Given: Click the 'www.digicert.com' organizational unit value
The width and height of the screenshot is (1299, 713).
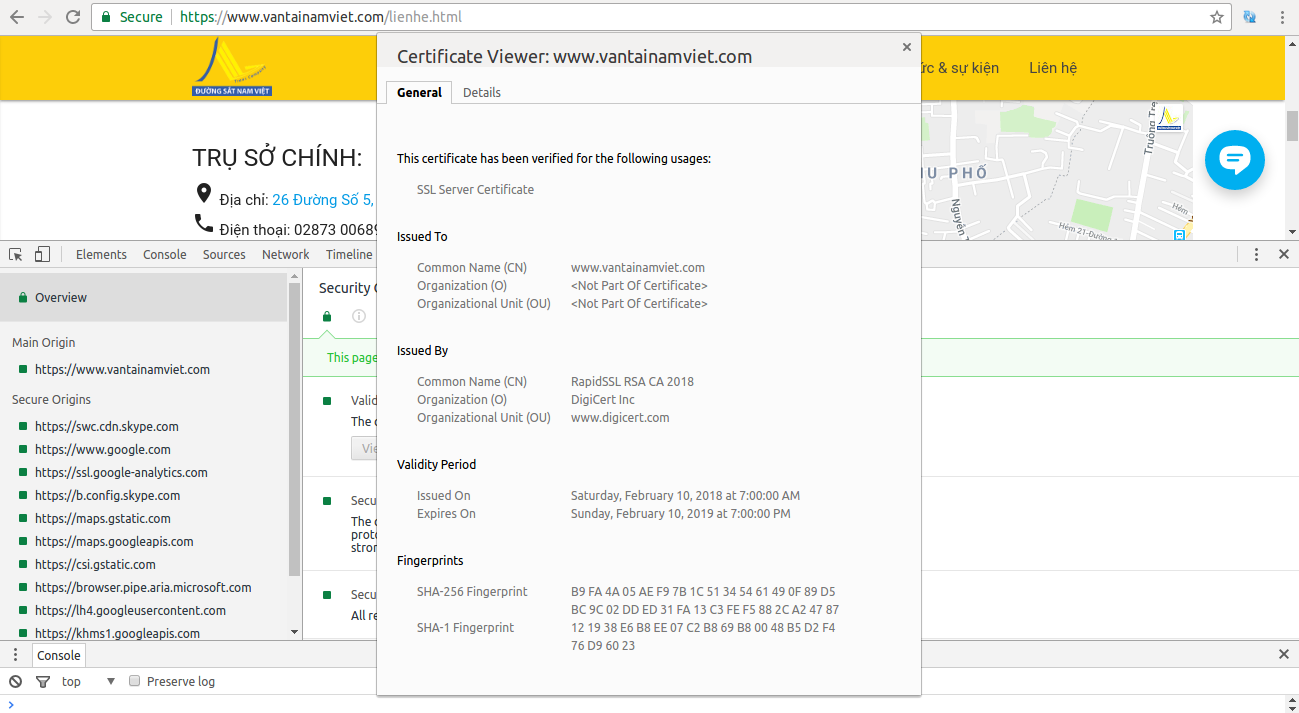Looking at the screenshot, I should tap(620, 417).
